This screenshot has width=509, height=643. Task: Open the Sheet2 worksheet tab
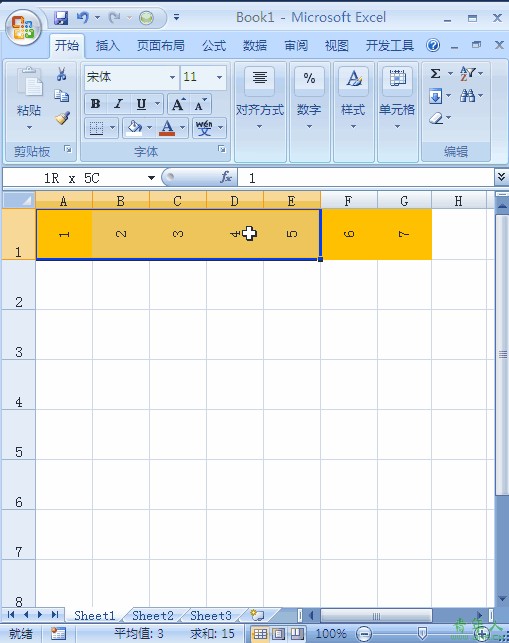pyautogui.click(x=153, y=616)
